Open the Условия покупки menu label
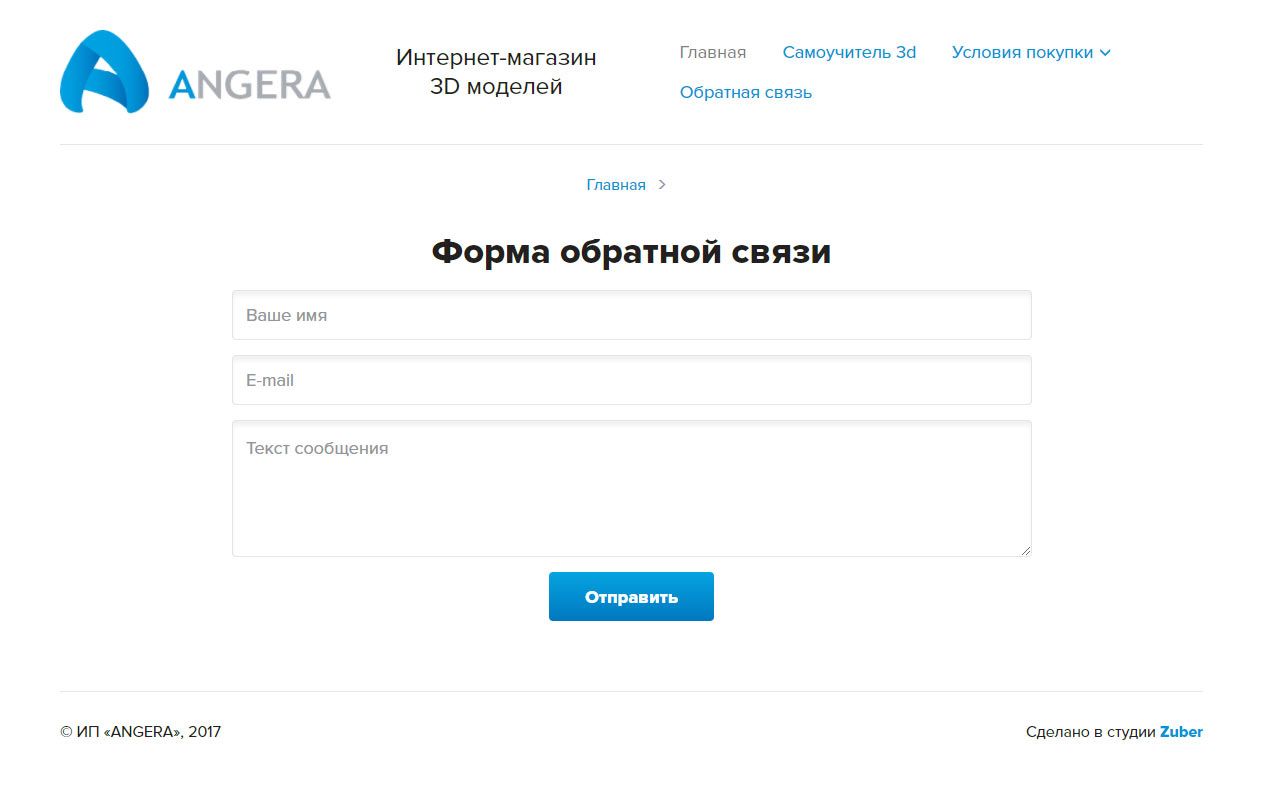 [1021, 53]
